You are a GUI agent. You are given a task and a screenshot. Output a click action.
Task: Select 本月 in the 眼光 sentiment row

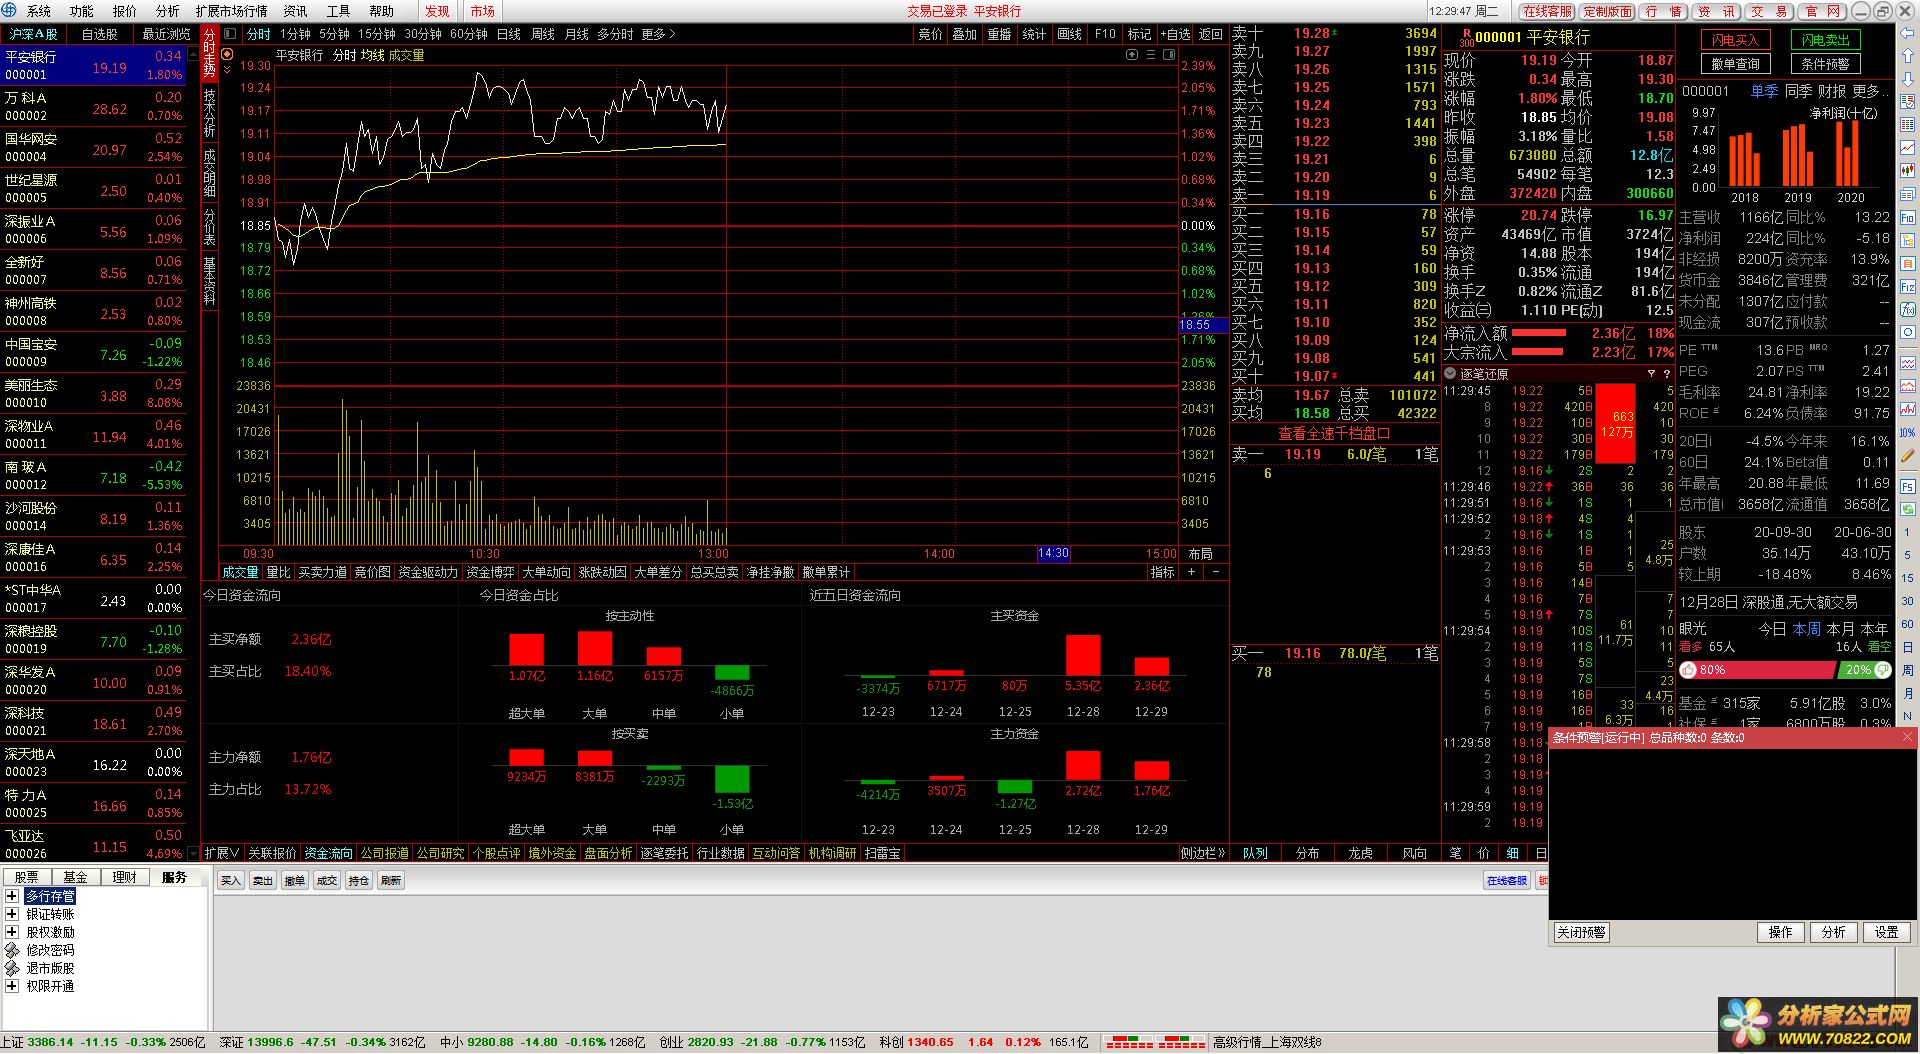click(x=1840, y=629)
